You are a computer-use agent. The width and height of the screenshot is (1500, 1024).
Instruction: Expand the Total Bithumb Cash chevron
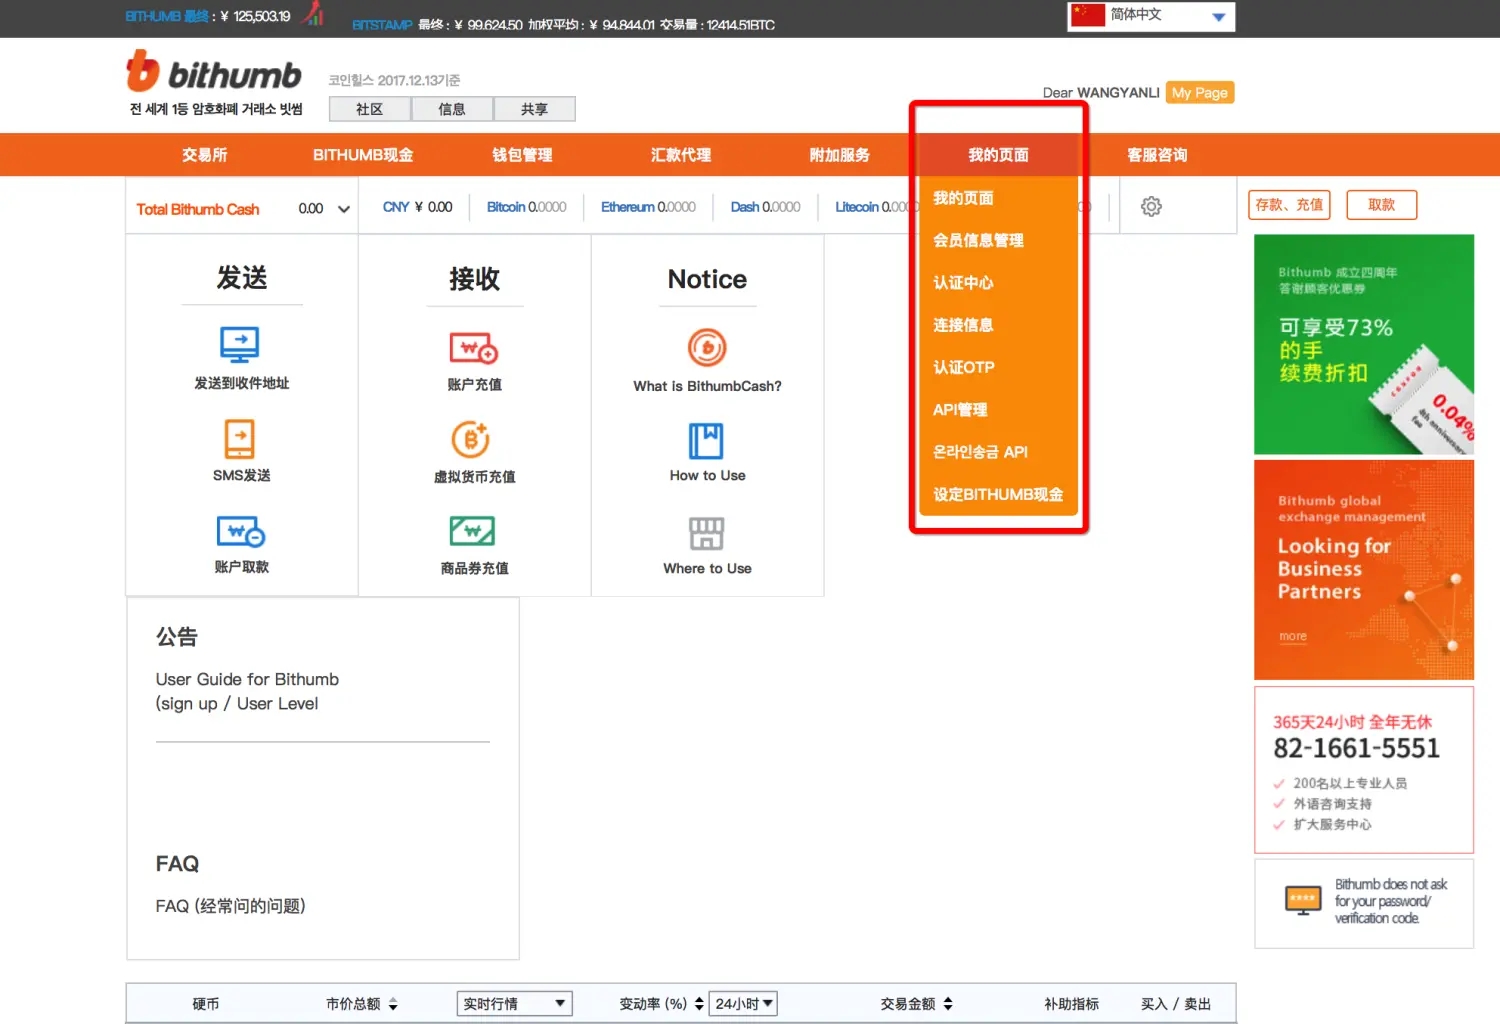point(342,208)
